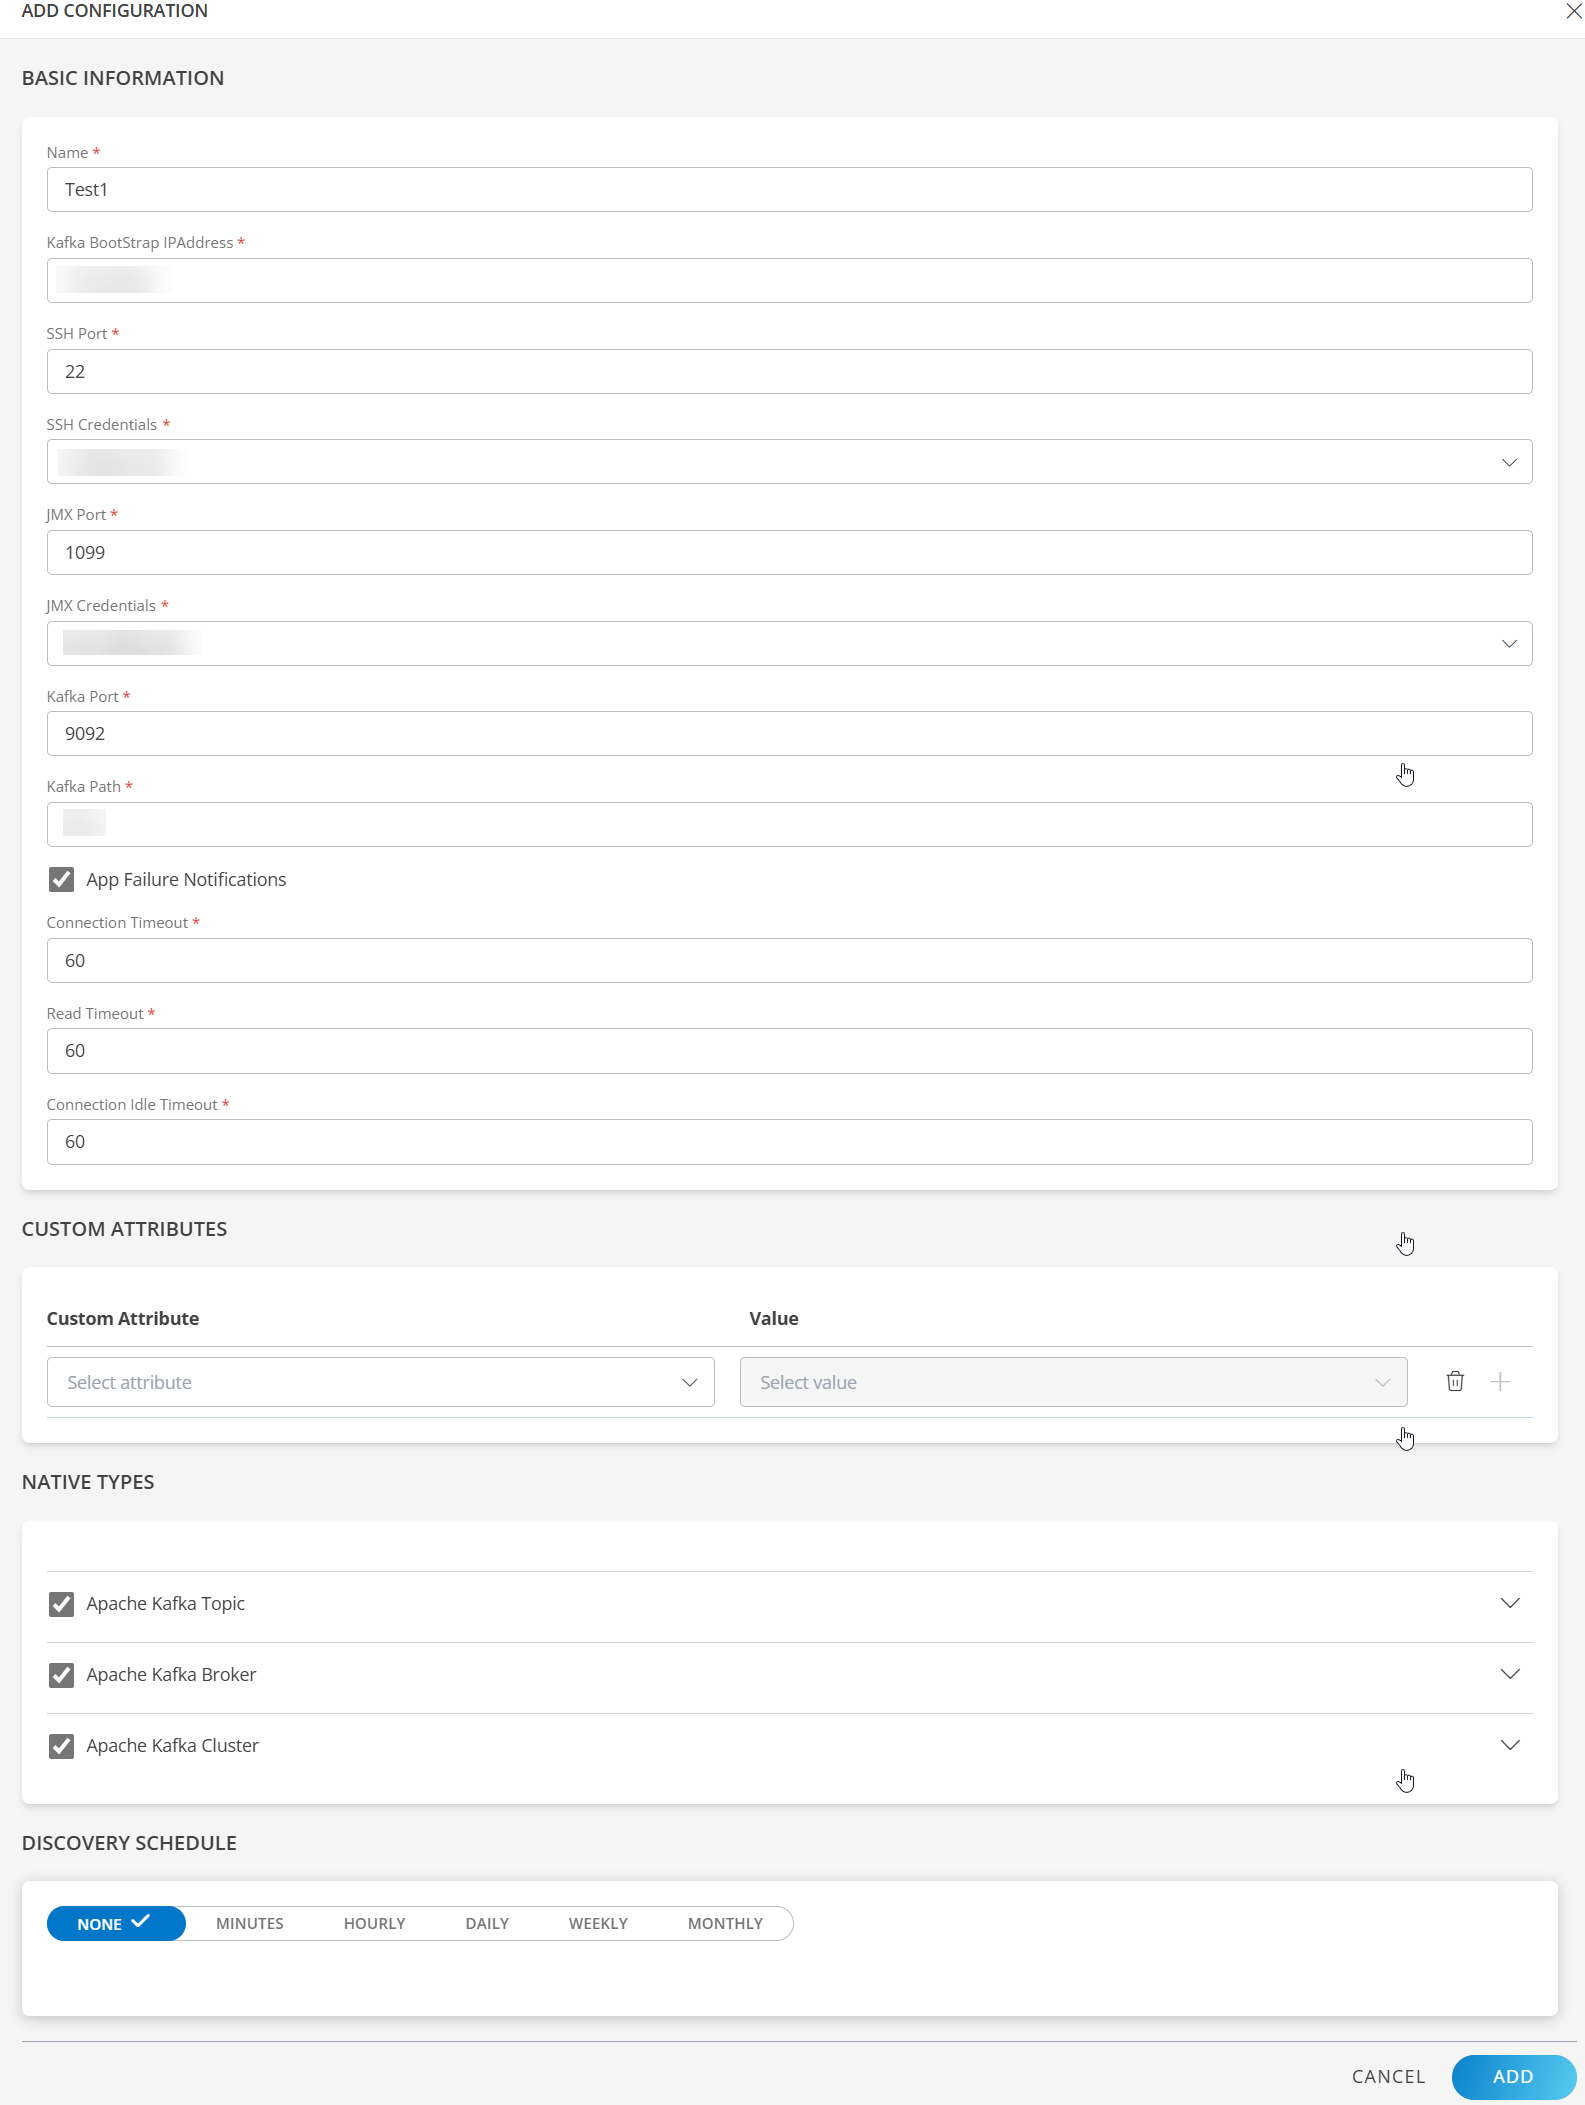This screenshot has height=2105, width=1585.
Task: Click the plus icon to add attribute row
Action: point(1500,1381)
